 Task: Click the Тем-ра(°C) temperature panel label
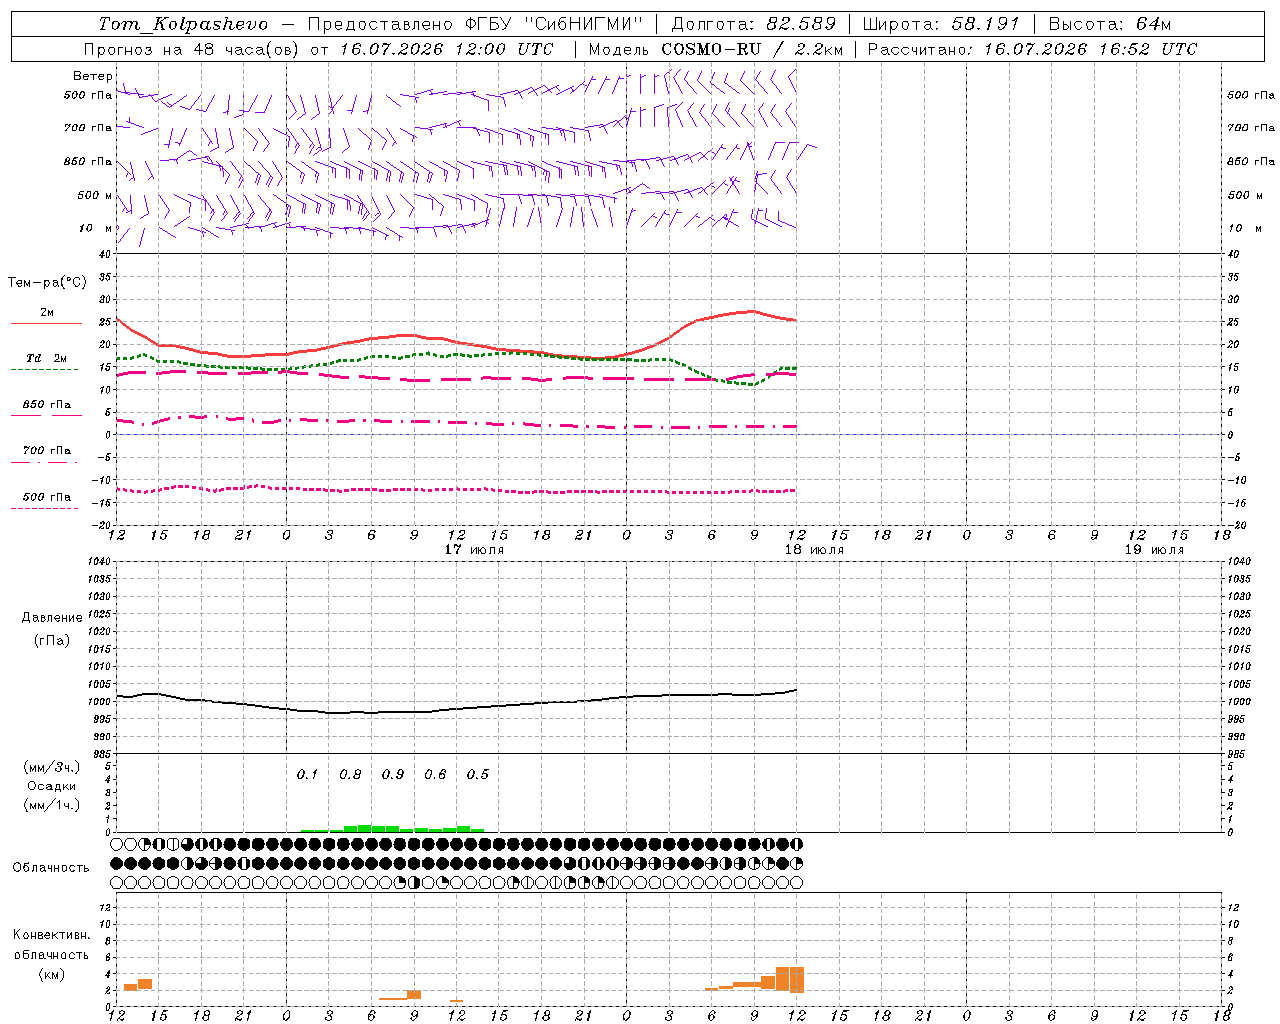(x=47, y=283)
